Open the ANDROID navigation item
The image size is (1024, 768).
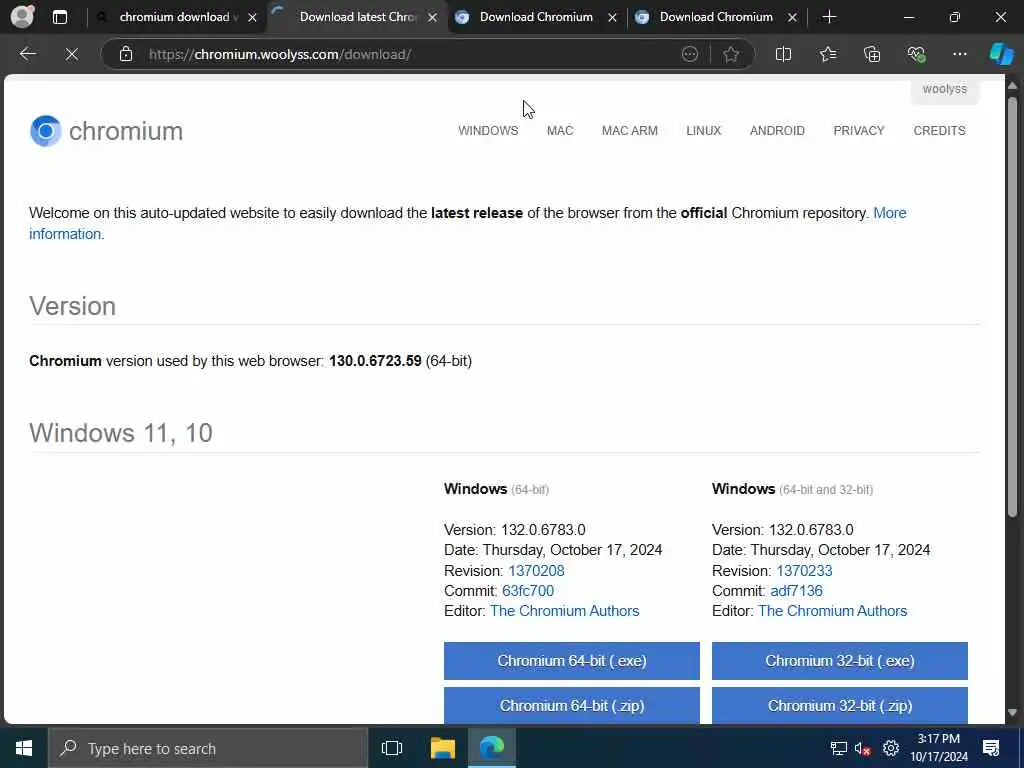(777, 131)
